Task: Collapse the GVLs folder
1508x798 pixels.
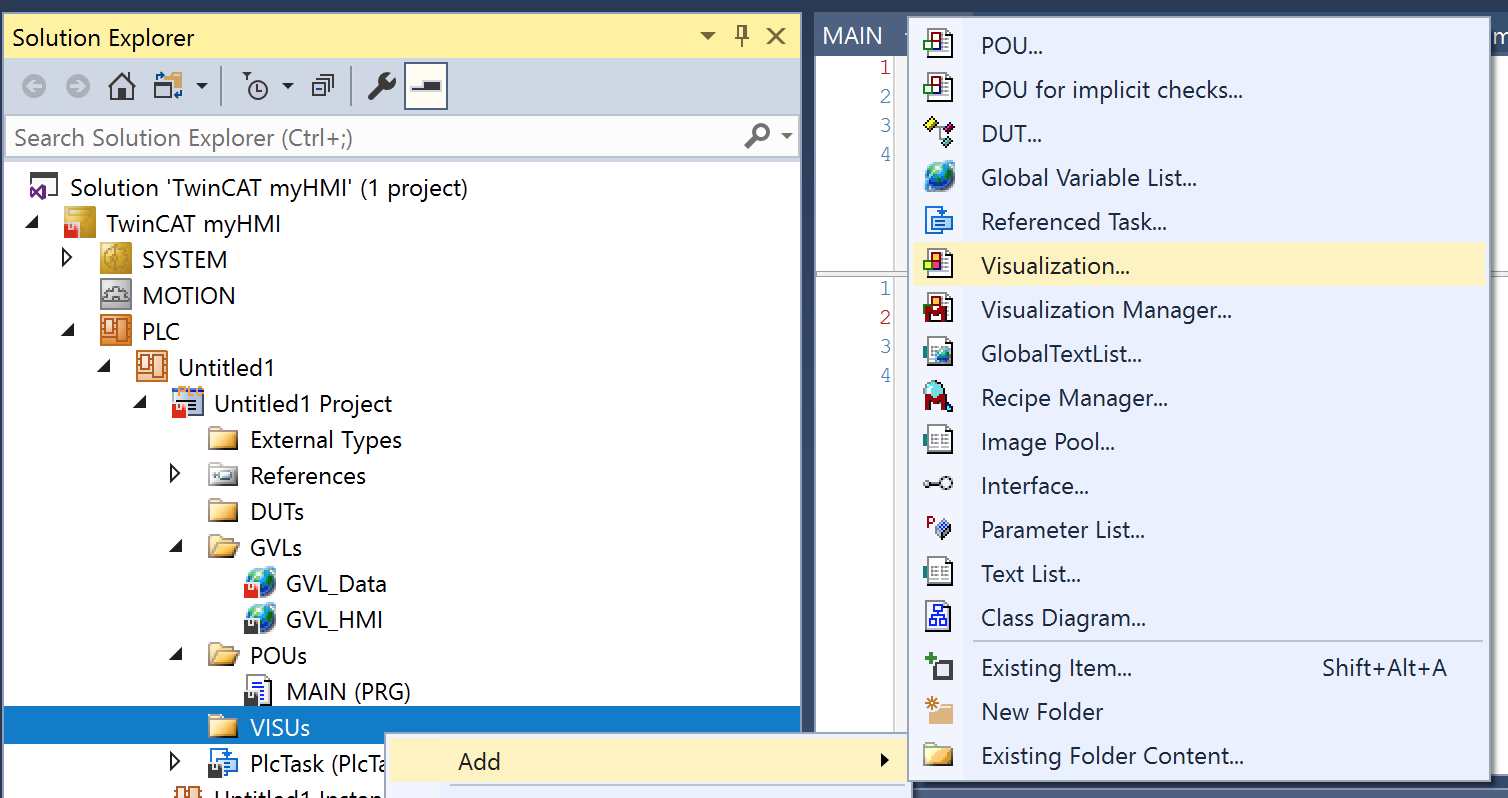Action: pyautogui.click(x=176, y=547)
